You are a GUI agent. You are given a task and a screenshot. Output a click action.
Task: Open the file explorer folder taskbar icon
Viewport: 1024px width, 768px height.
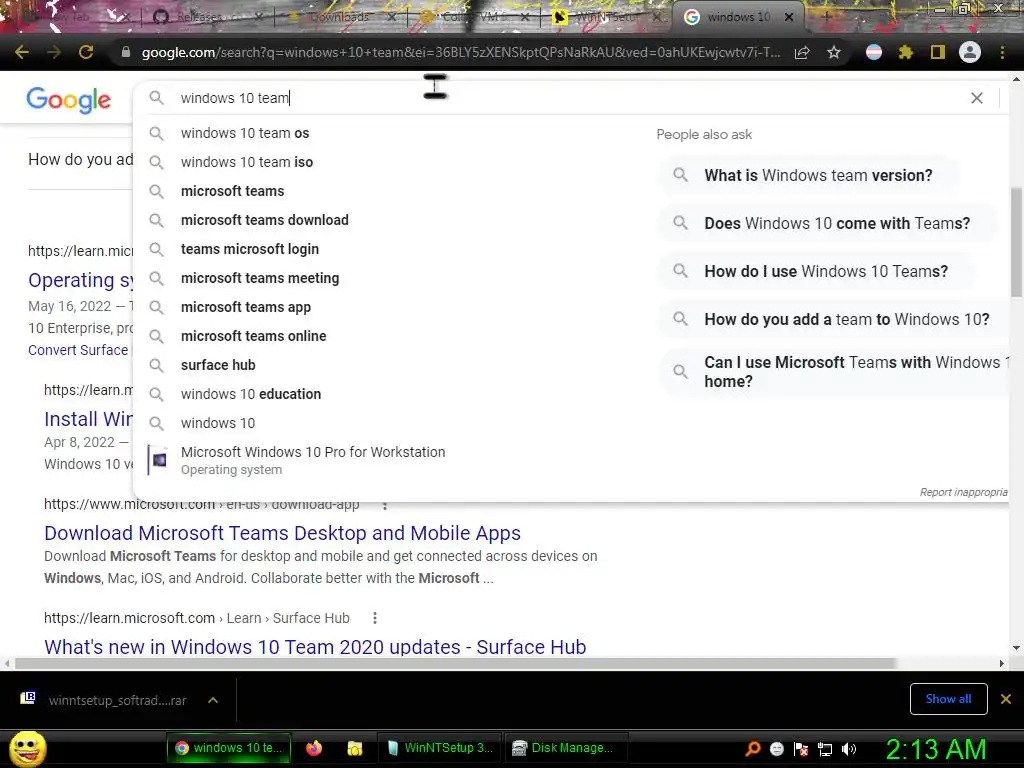tap(355, 748)
